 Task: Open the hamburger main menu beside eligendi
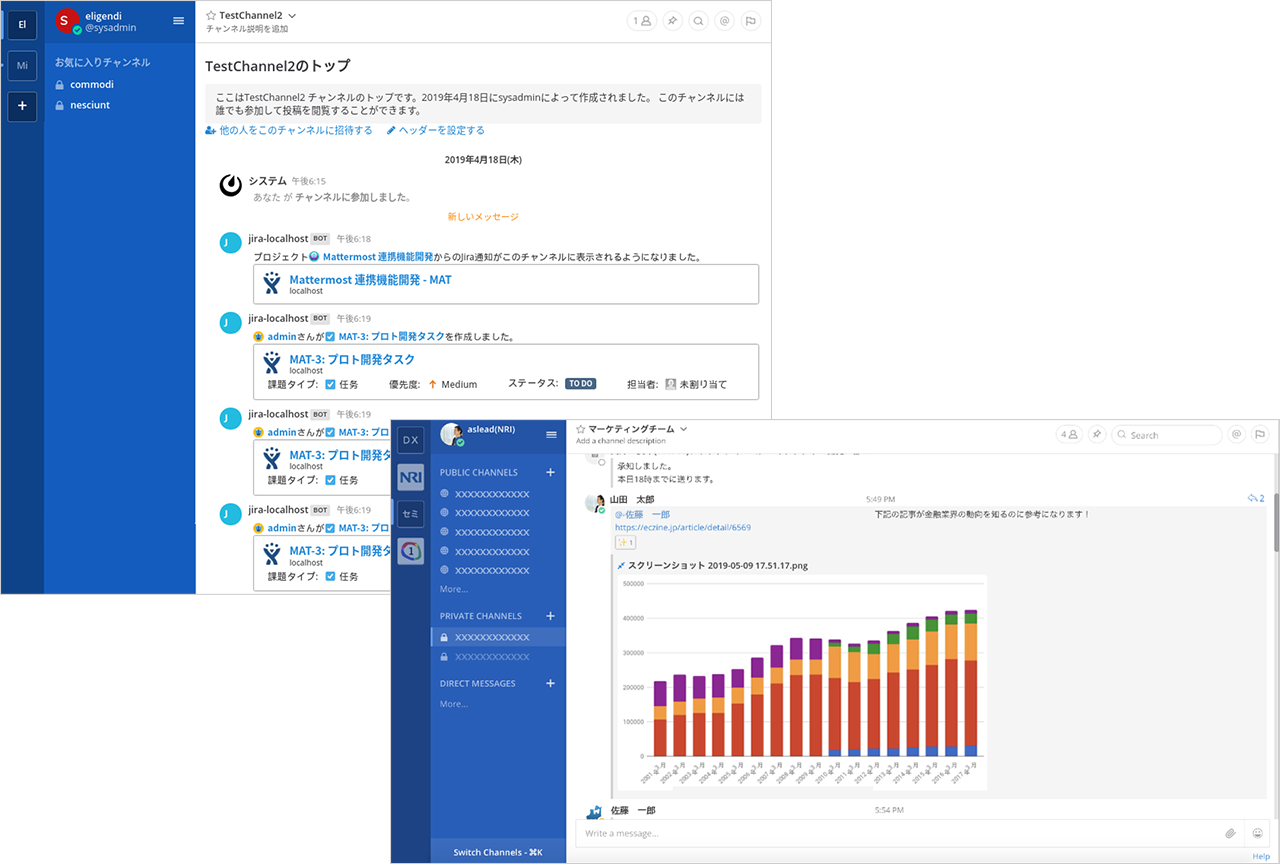pos(178,20)
